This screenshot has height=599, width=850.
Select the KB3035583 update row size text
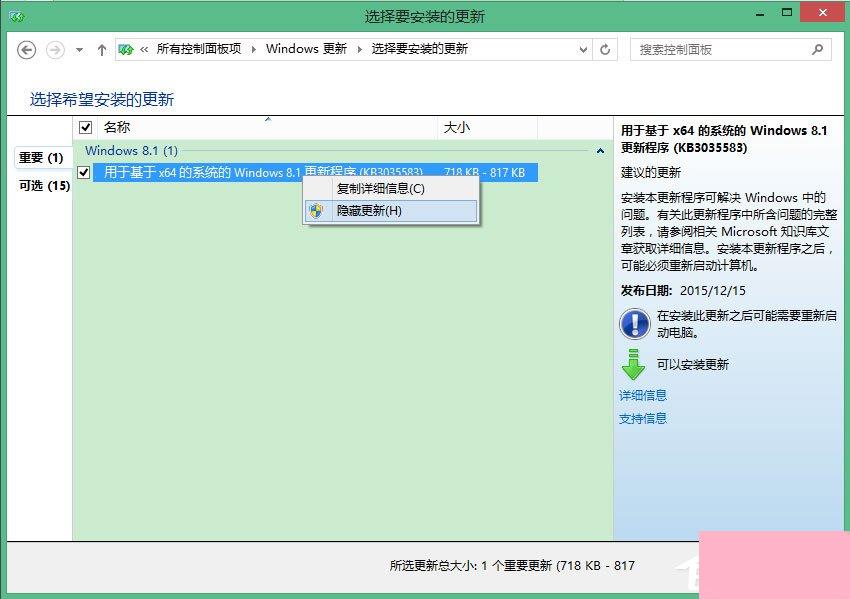click(x=485, y=172)
